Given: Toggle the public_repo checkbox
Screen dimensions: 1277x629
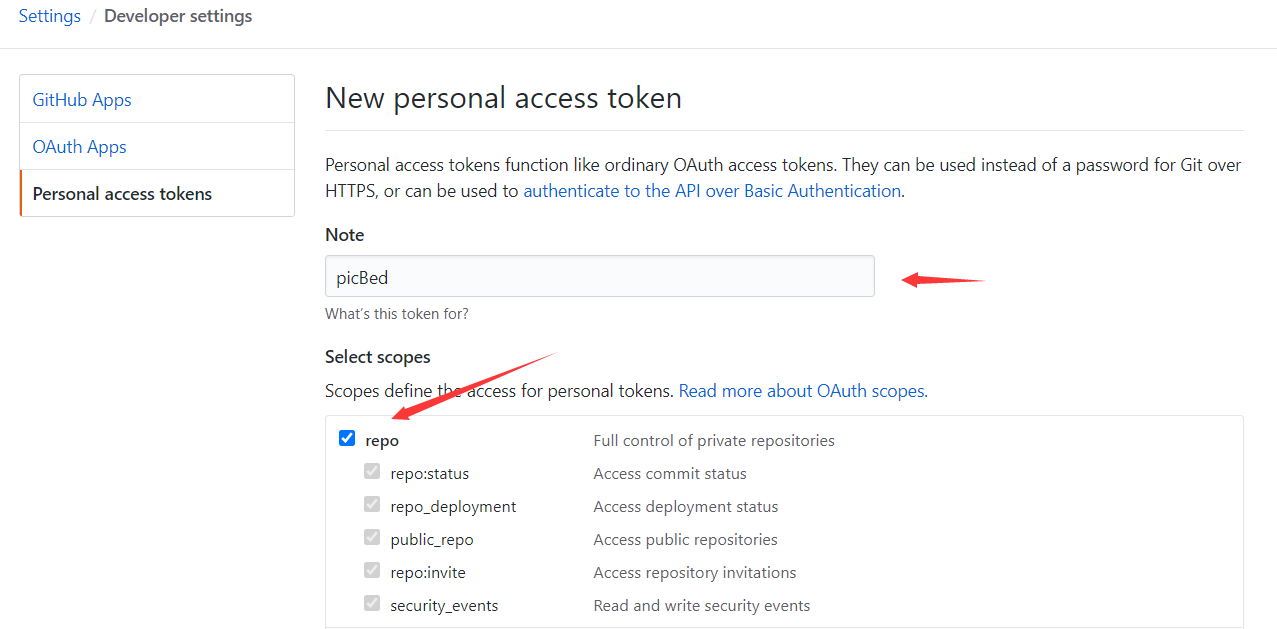Looking at the screenshot, I should click(372, 537).
